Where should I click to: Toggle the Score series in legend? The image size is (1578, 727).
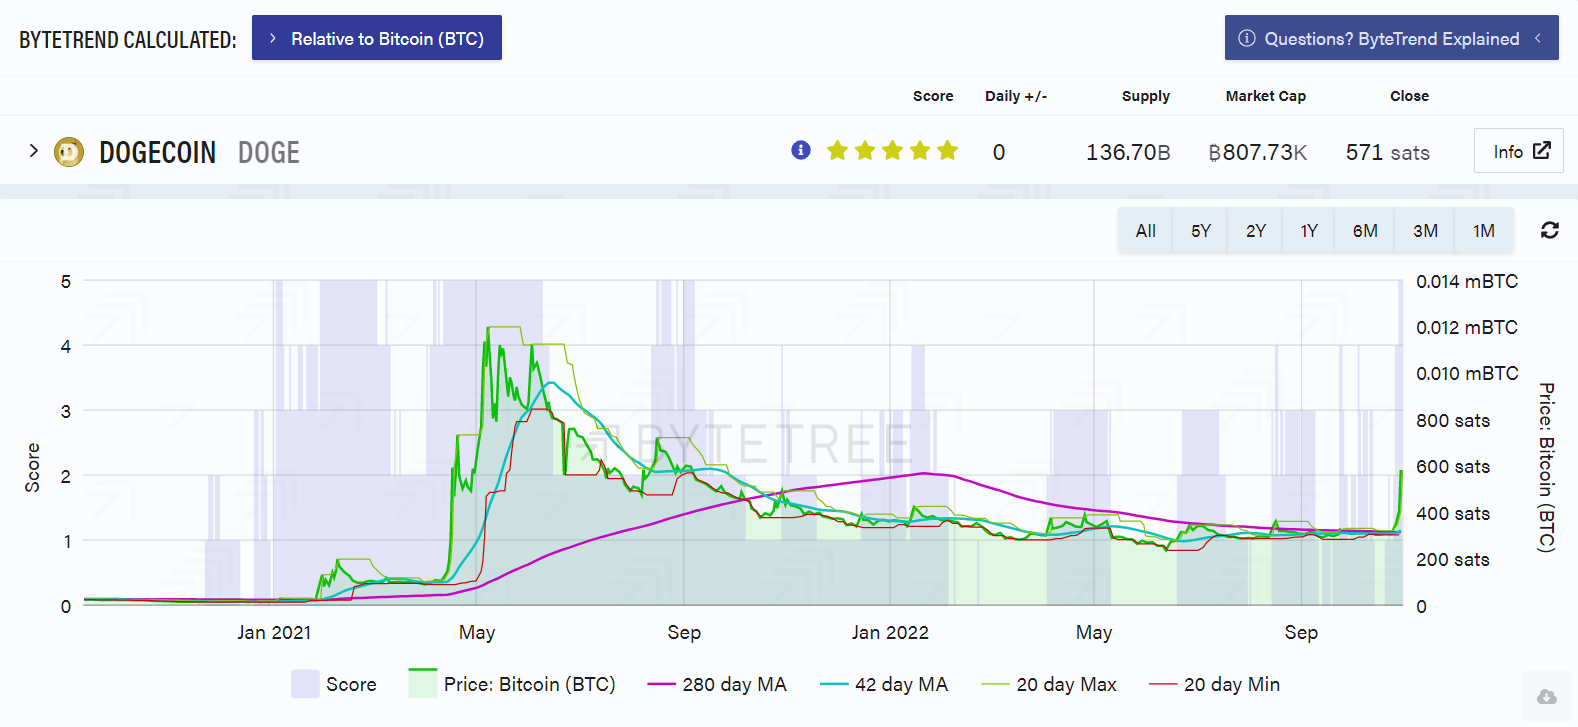pyautogui.click(x=334, y=684)
